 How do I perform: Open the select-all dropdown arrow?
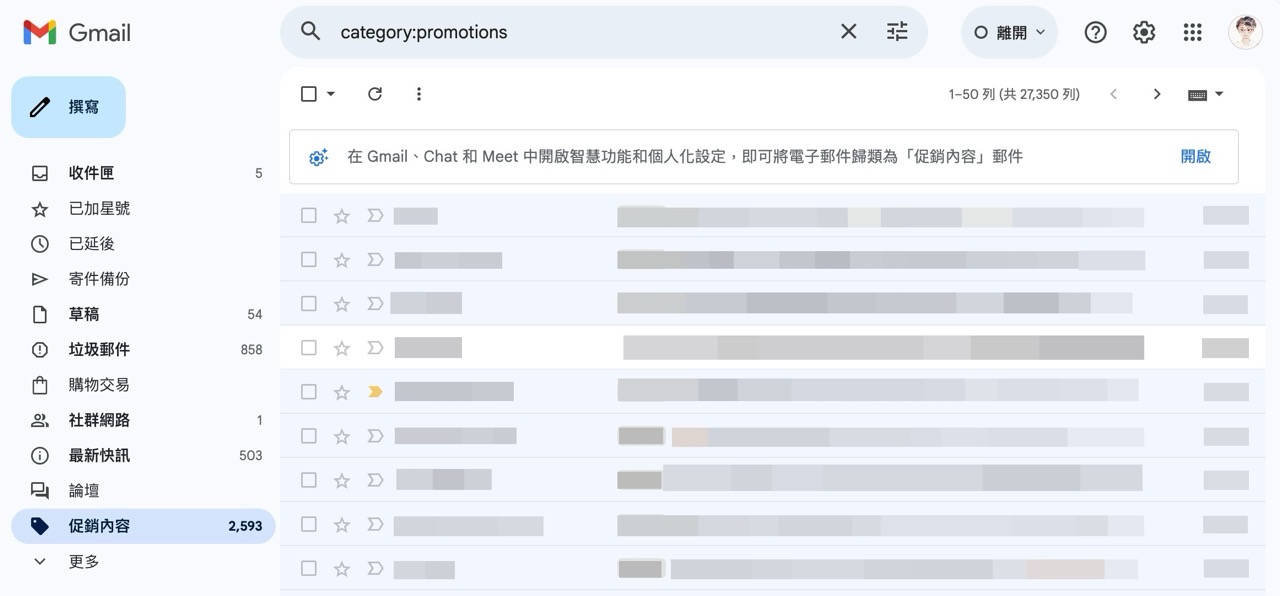331,94
